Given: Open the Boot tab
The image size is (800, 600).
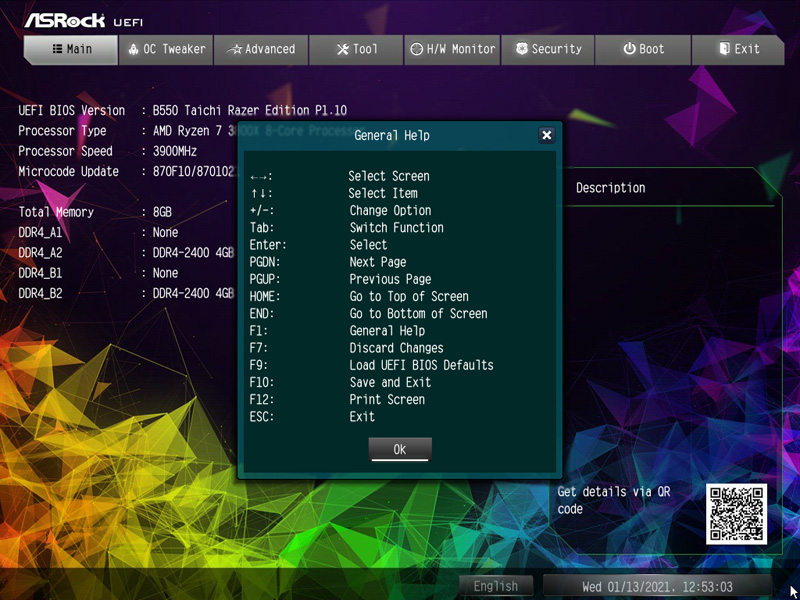Looking at the screenshot, I should [643, 49].
